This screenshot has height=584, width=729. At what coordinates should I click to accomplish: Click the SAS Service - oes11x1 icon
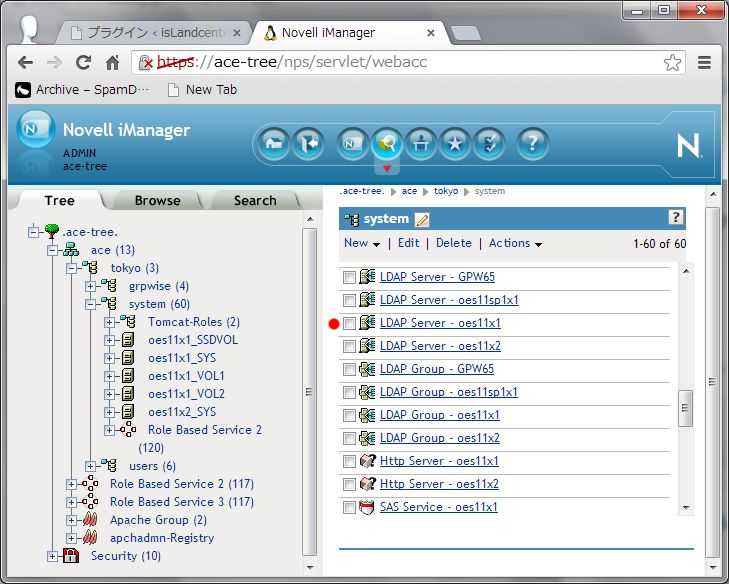[x=367, y=507]
